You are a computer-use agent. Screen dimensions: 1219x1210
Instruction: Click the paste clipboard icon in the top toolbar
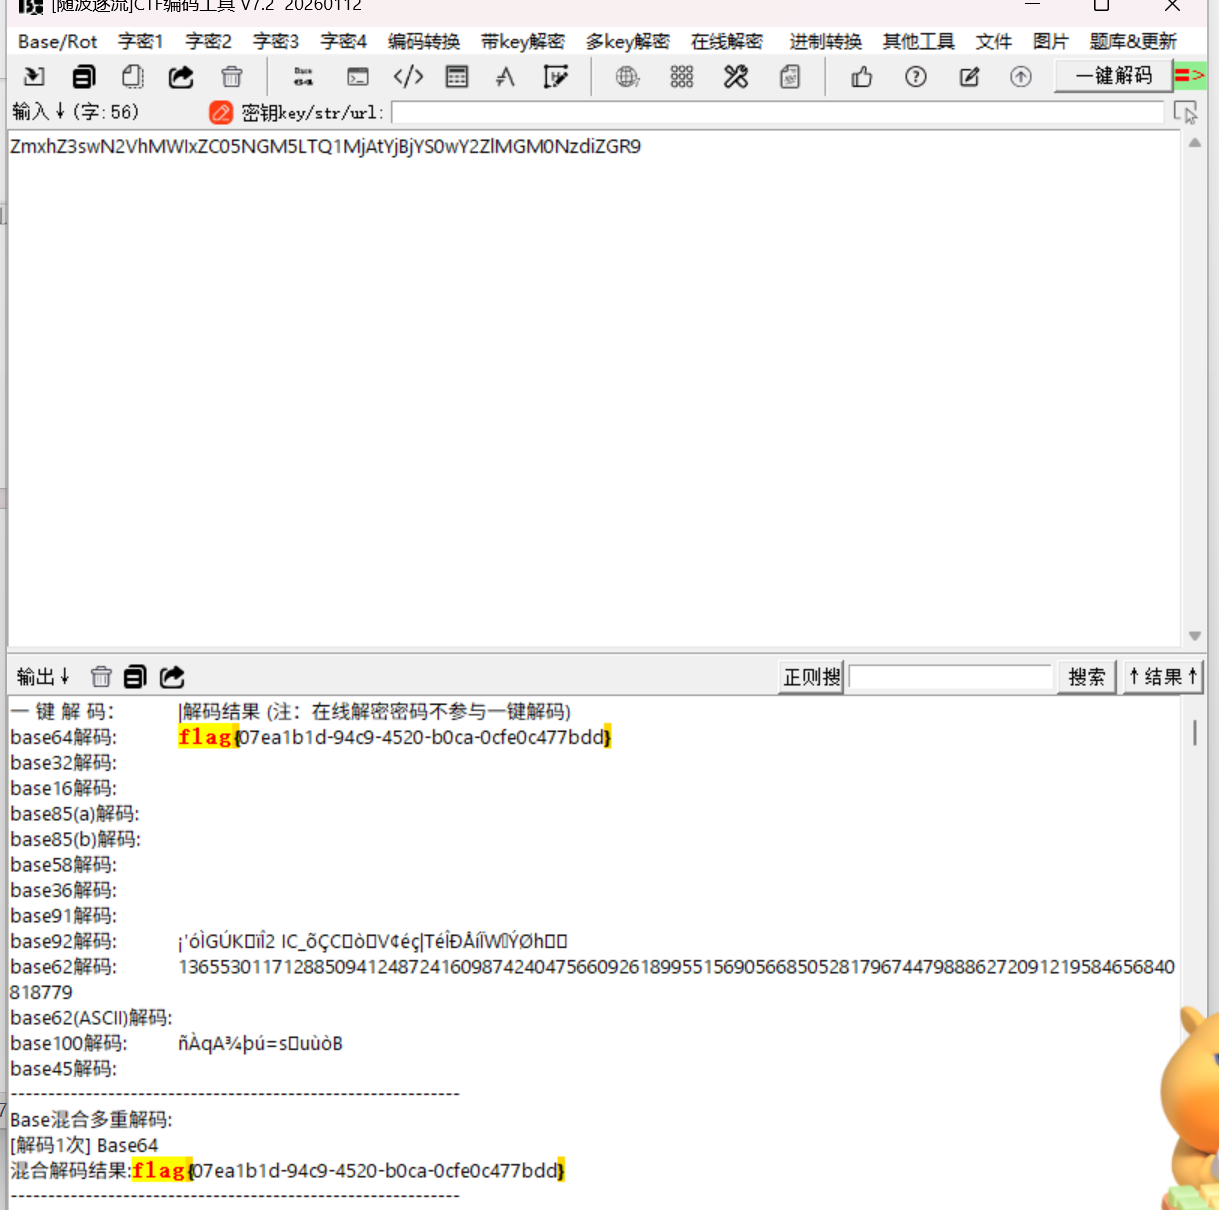[x=133, y=76]
